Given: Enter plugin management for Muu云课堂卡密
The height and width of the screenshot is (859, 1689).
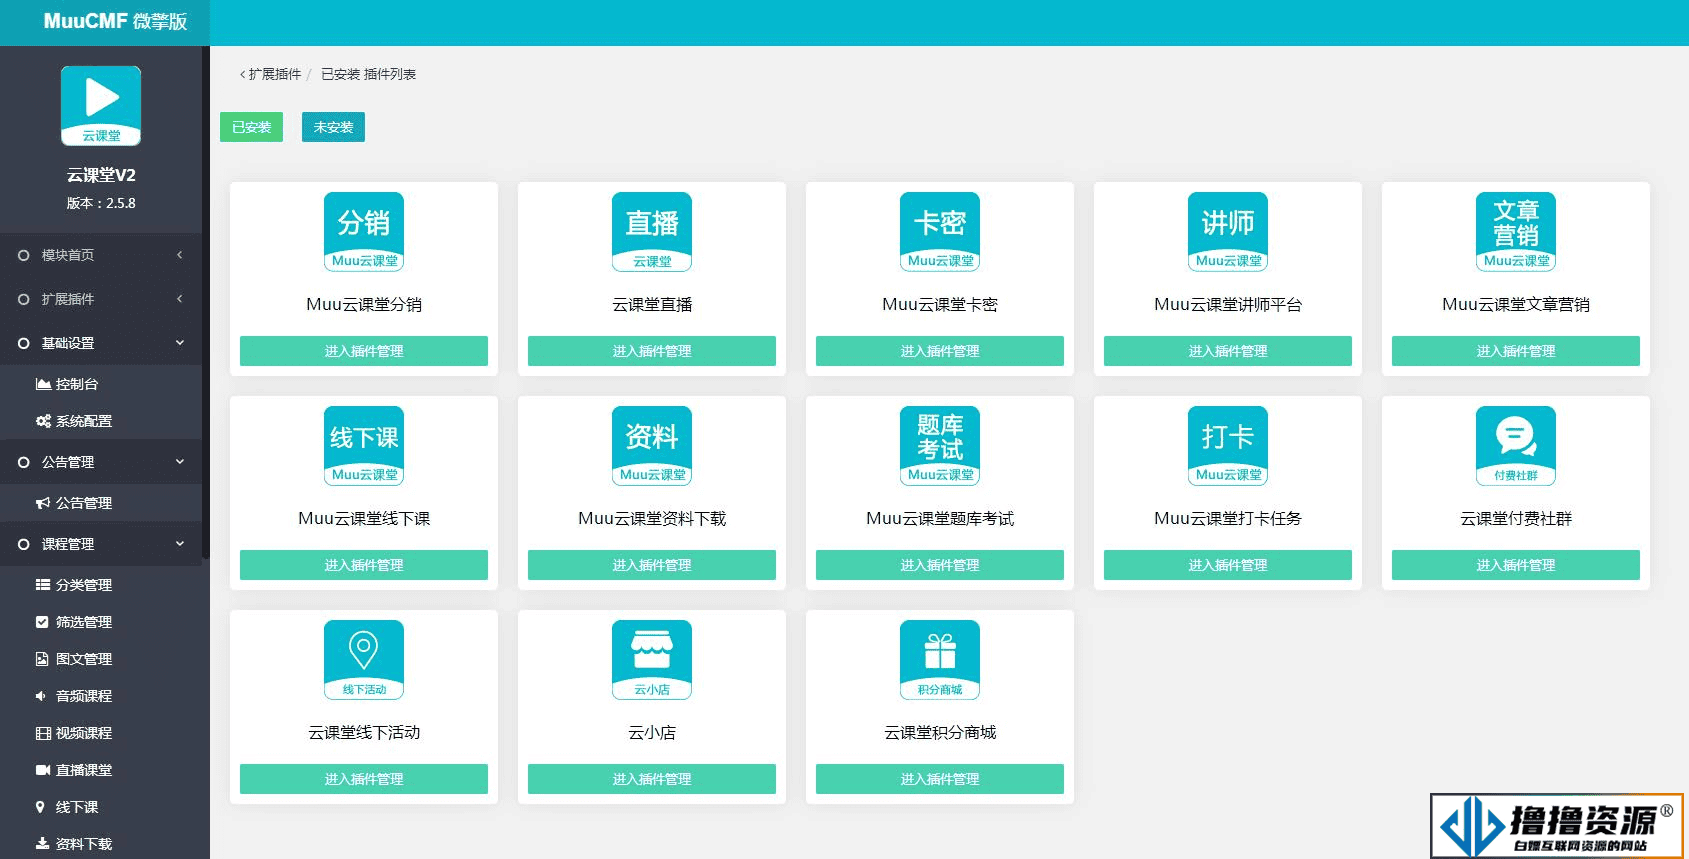Looking at the screenshot, I should (940, 351).
